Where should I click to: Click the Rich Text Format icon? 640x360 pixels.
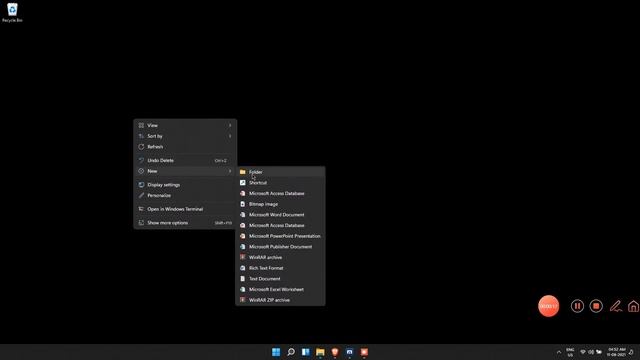point(242,268)
